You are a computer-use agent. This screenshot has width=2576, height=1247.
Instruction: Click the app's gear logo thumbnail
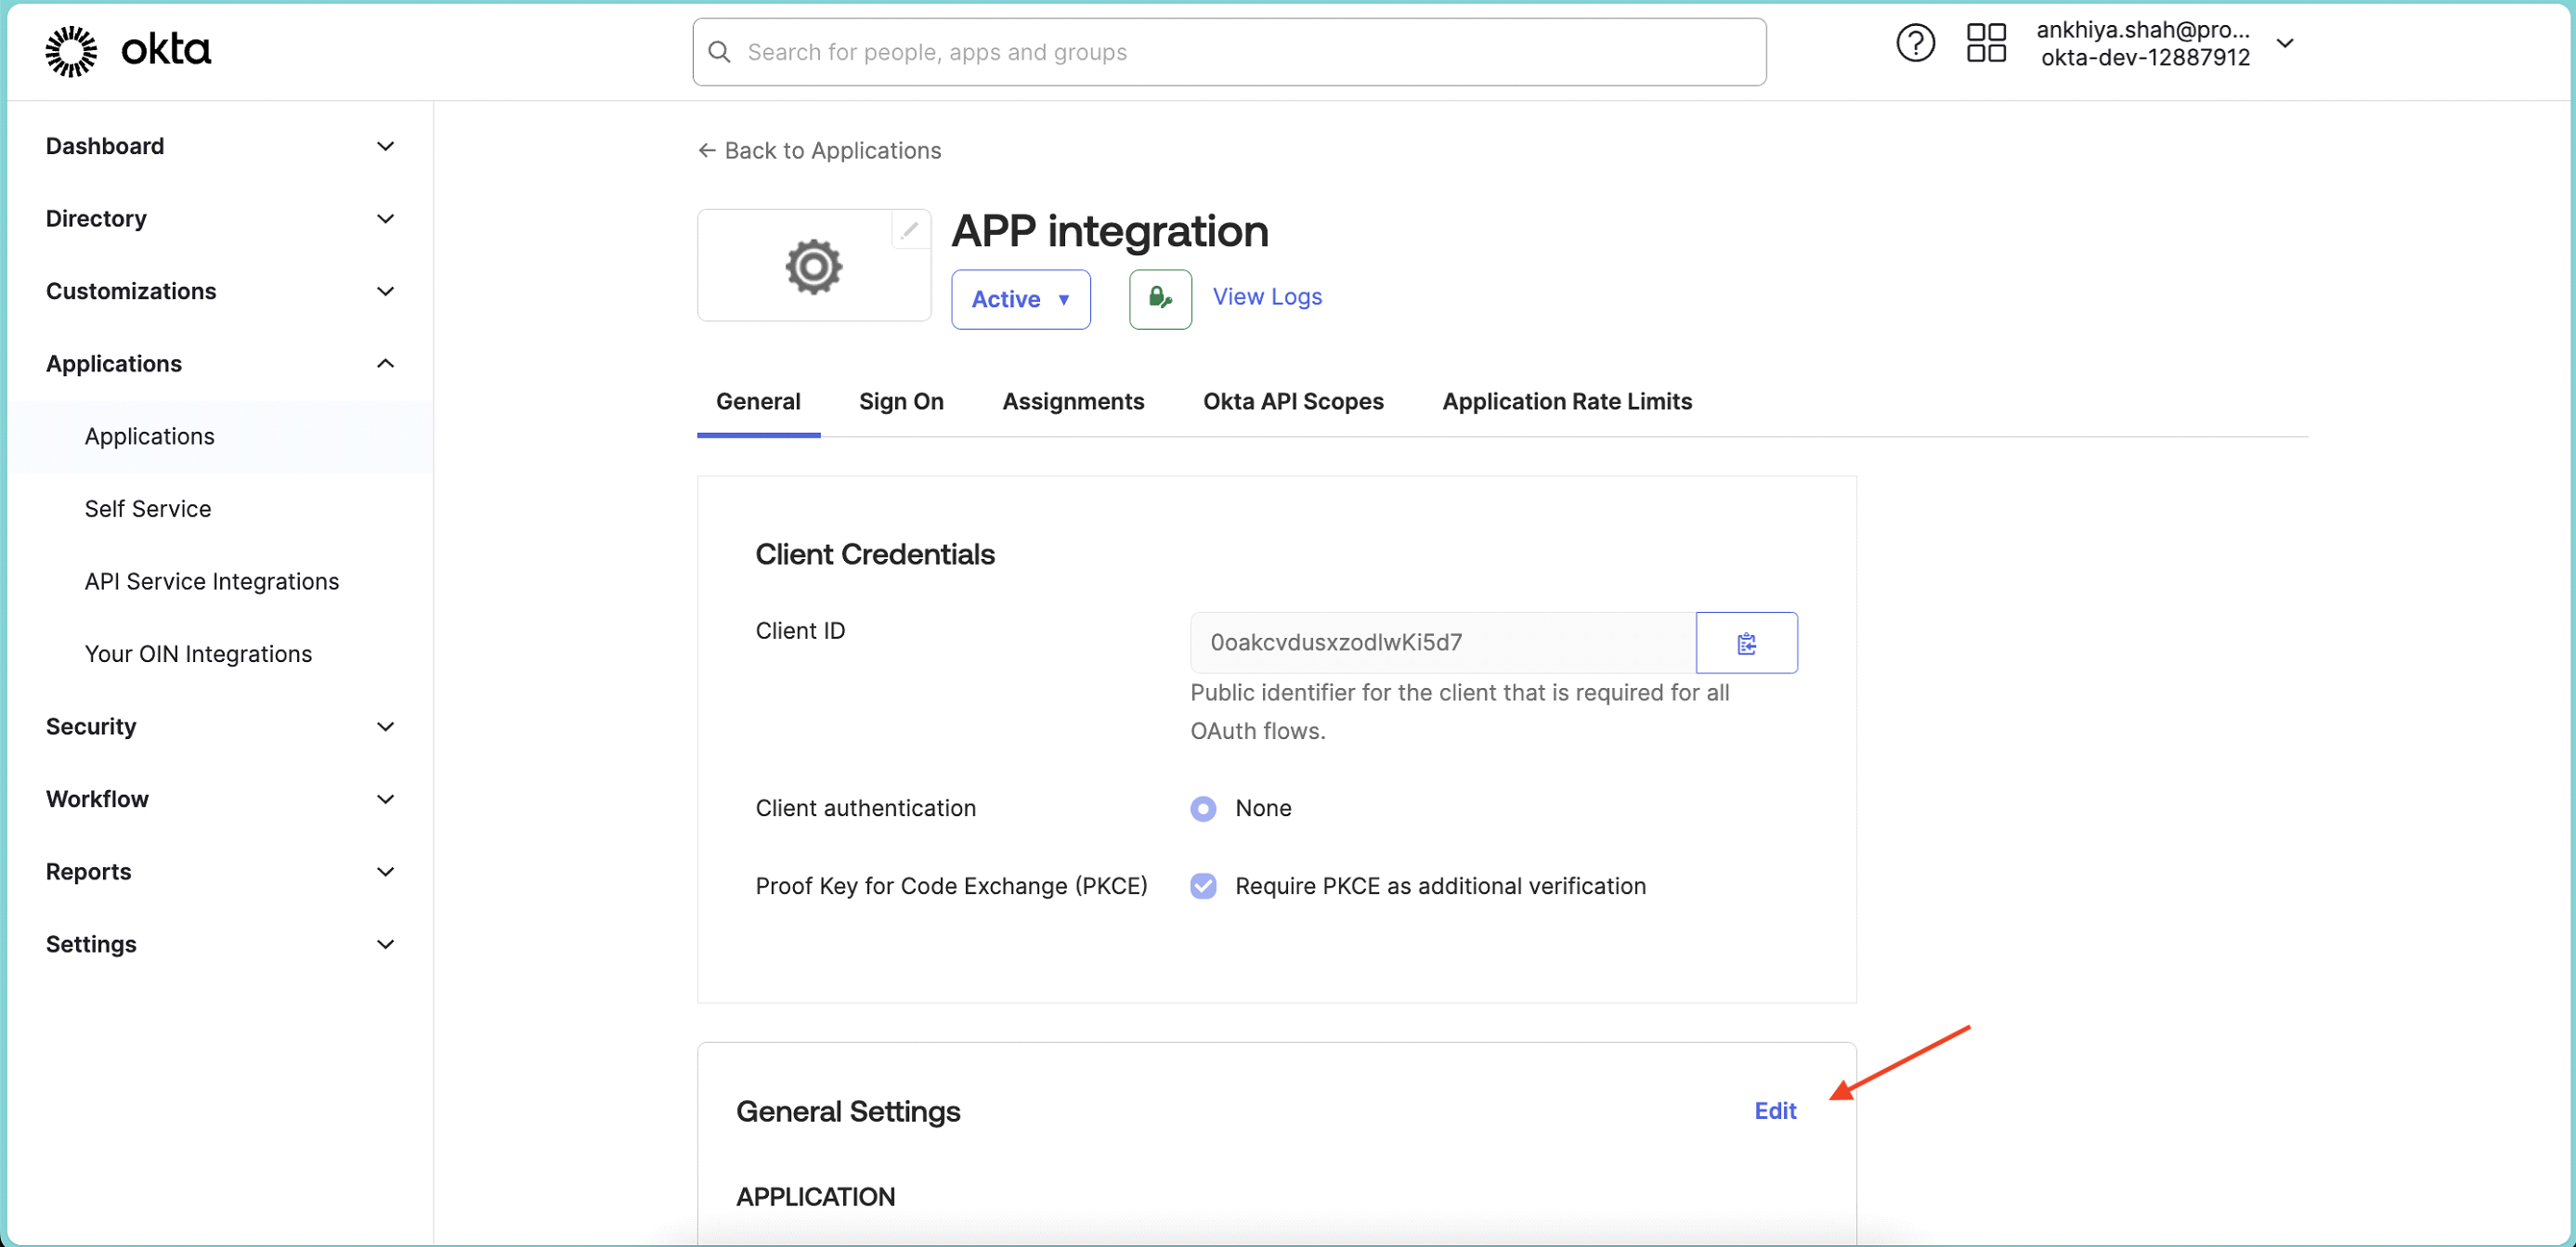pos(813,266)
